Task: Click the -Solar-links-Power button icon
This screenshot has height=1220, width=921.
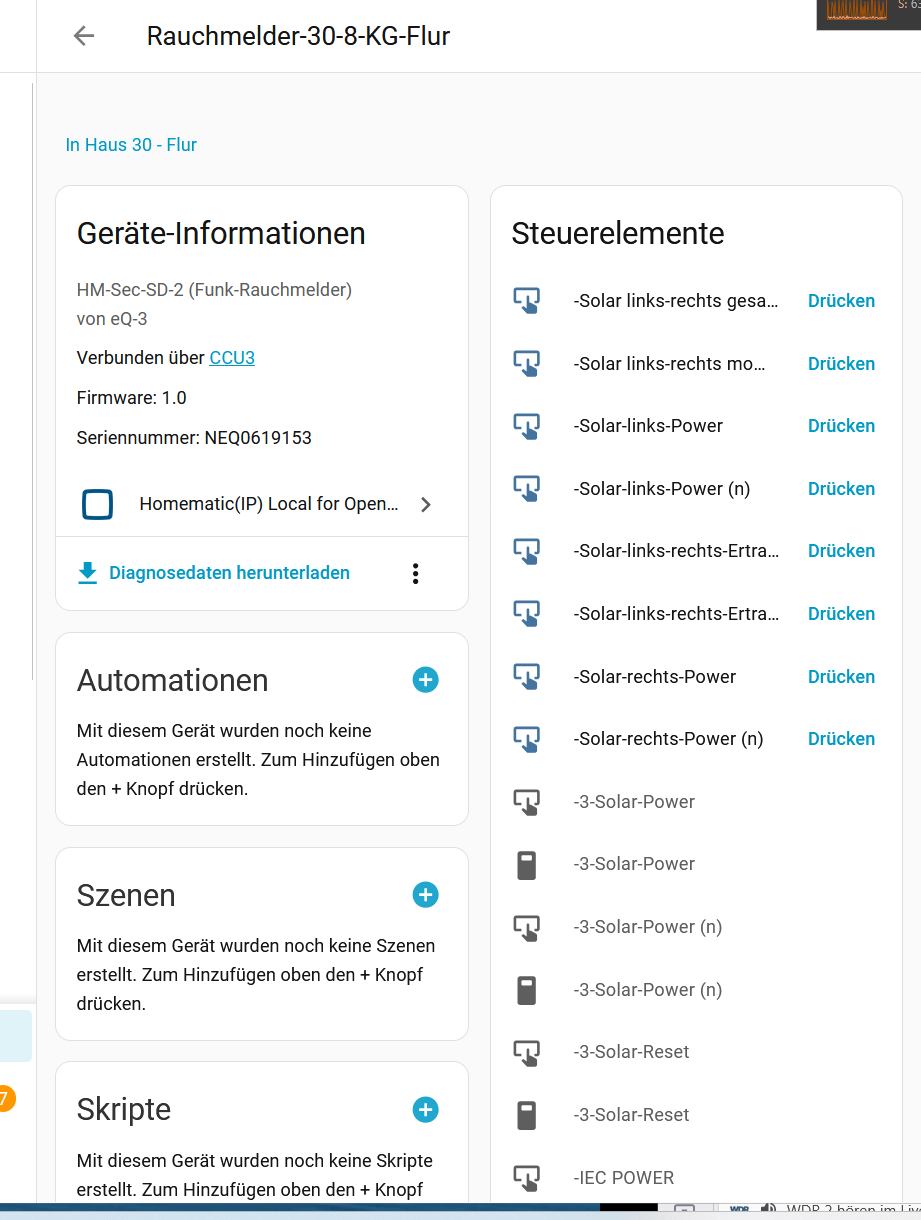Action: point(527,426)
